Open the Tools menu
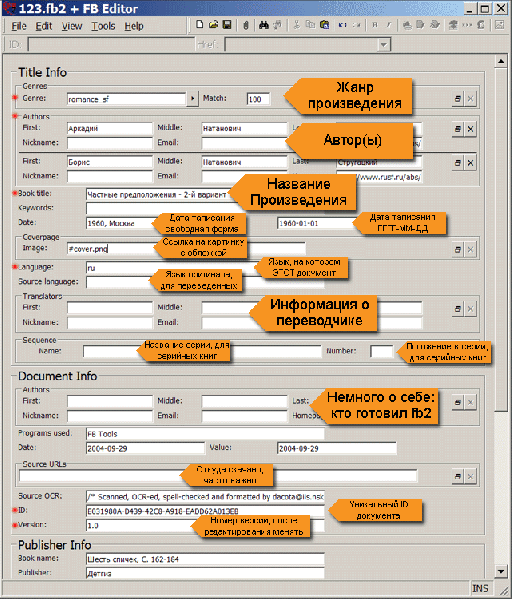This screenshot has height=599, width=512. click(103, 26)
